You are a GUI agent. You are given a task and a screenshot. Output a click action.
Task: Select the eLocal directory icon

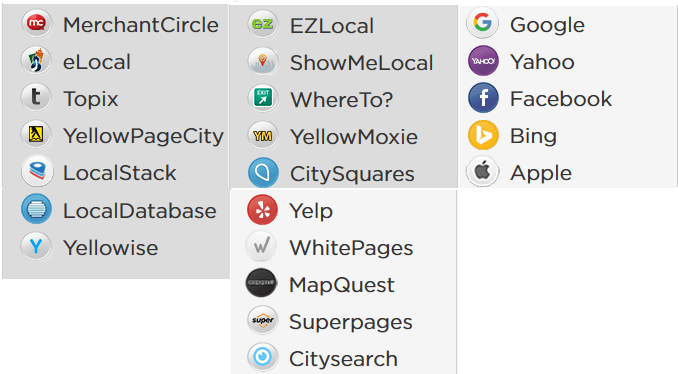36,61
